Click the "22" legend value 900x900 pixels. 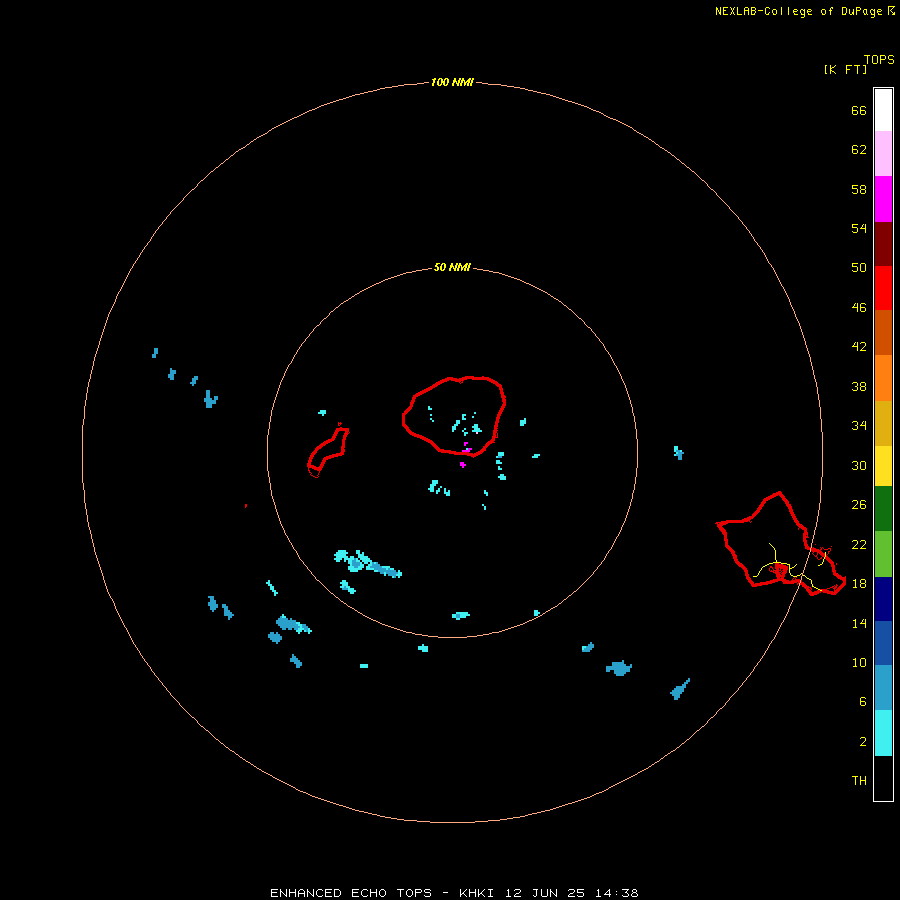click(859, 545)
